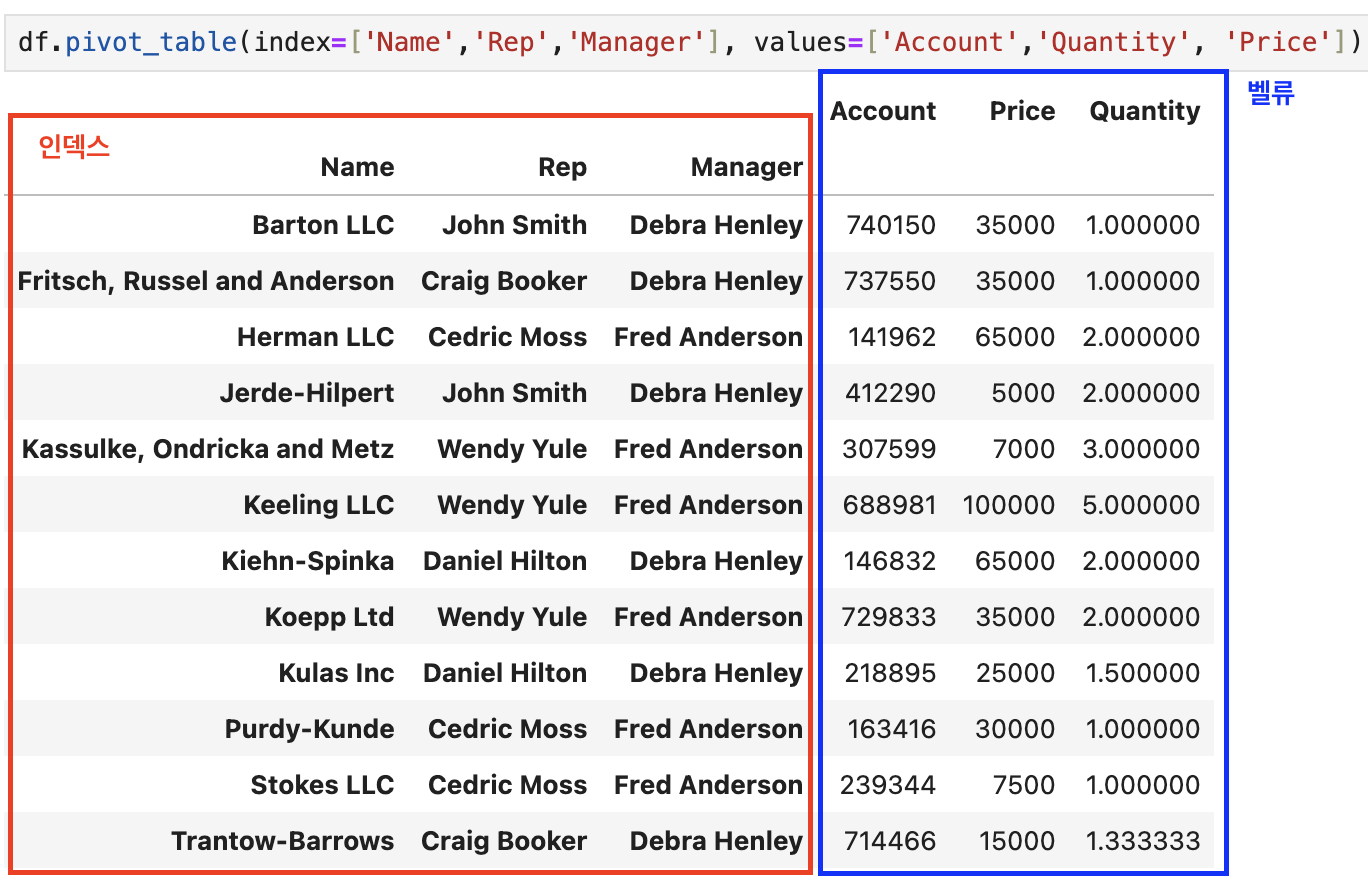This screenshot has width=1368, height=892.
Task: Click Fred Anderson in the Herman LLC row
Action: [708, 337]
